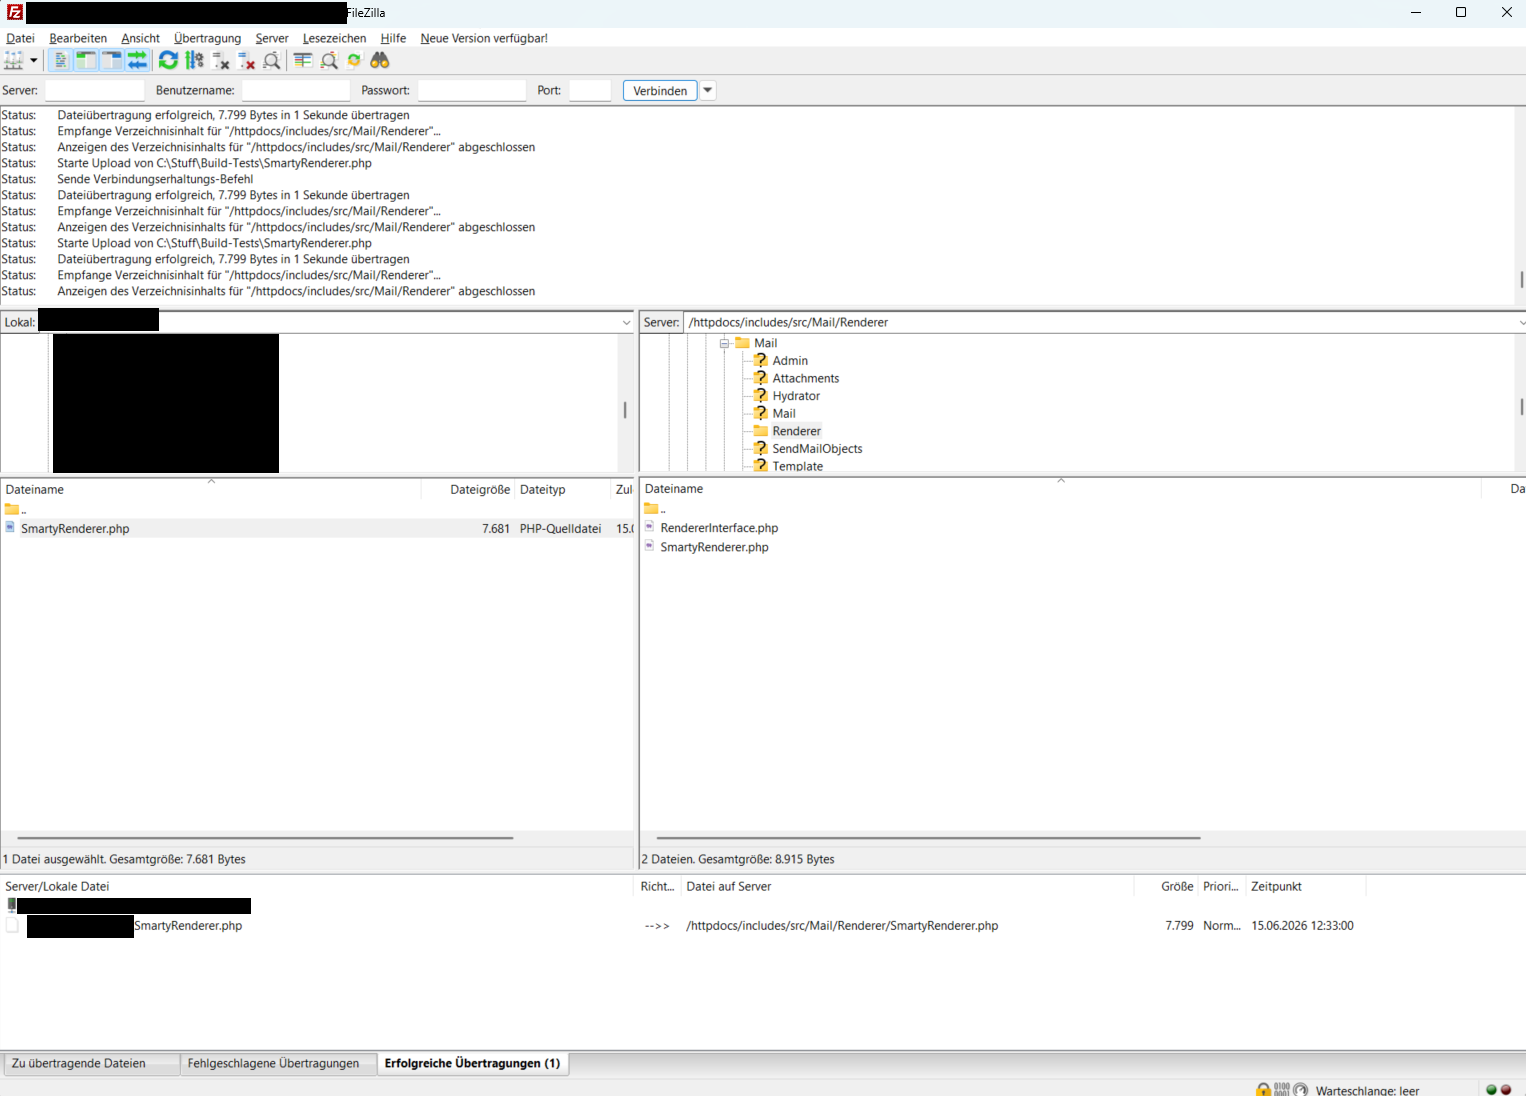
Task: Click the speed limits gauge icon
Action: [x=1300, y=1089]
